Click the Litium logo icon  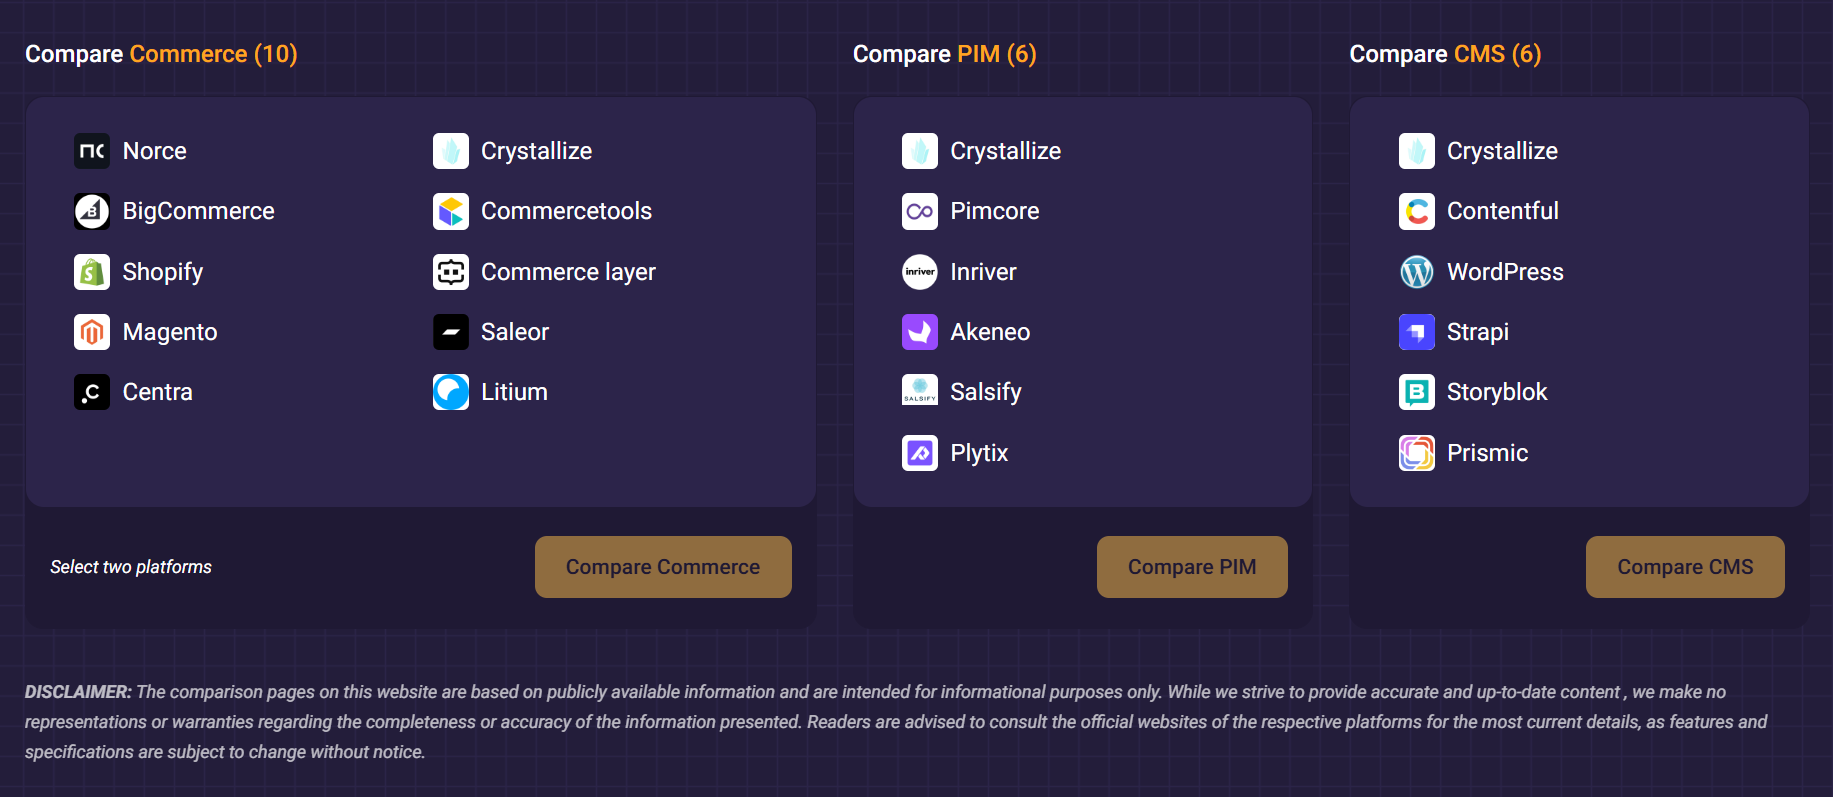[451, 392]
